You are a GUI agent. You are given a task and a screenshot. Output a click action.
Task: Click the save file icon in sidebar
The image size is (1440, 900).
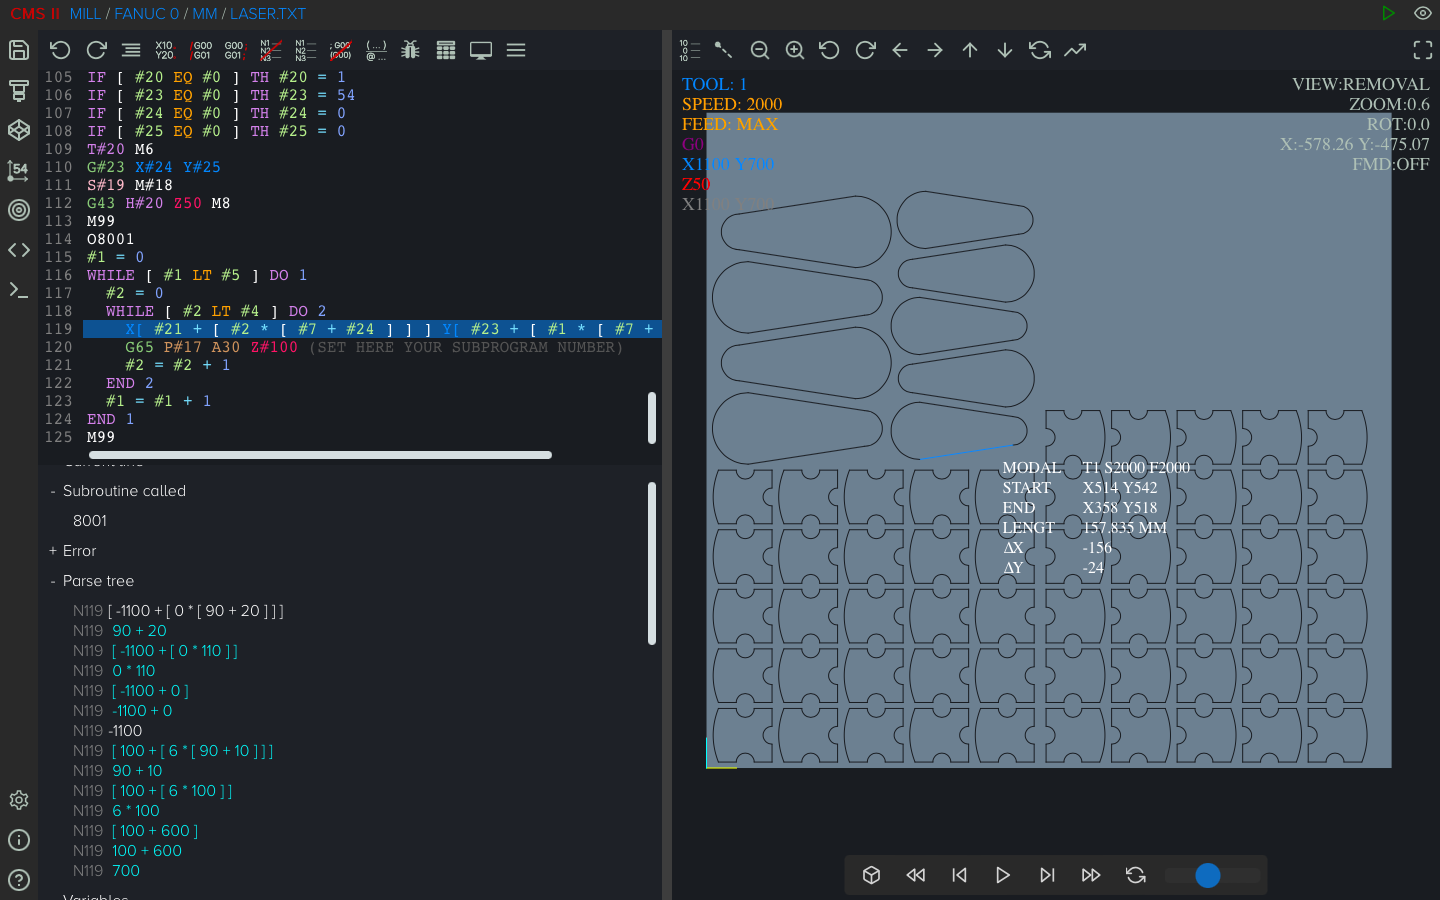19,50
